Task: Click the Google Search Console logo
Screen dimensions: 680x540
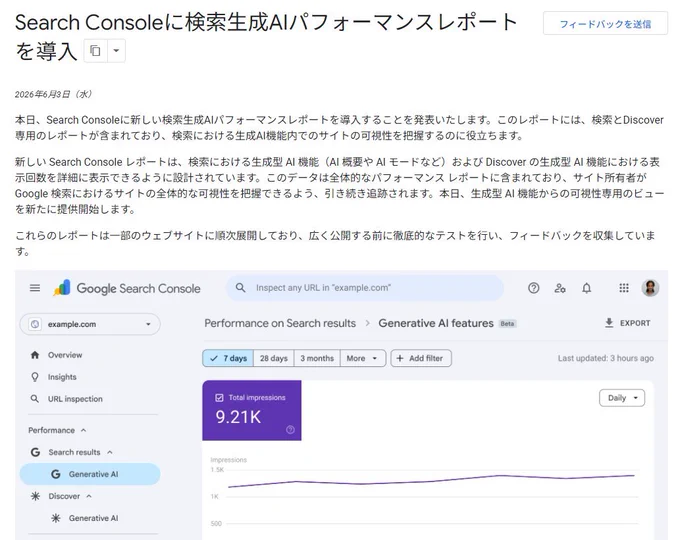Action: [x=127, y=288]
